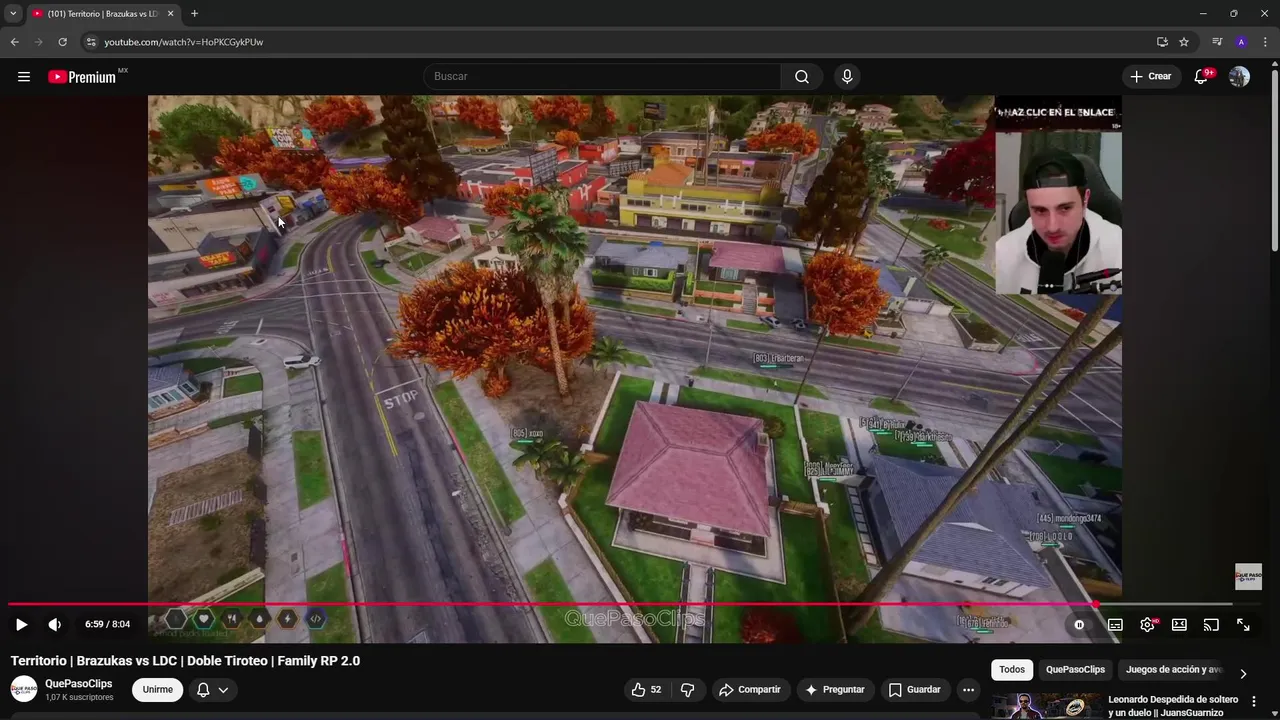This screenshot has width=1280, height=720.
Task: Expand the subscription notification bell dropdown
Action: click(212, 690)
